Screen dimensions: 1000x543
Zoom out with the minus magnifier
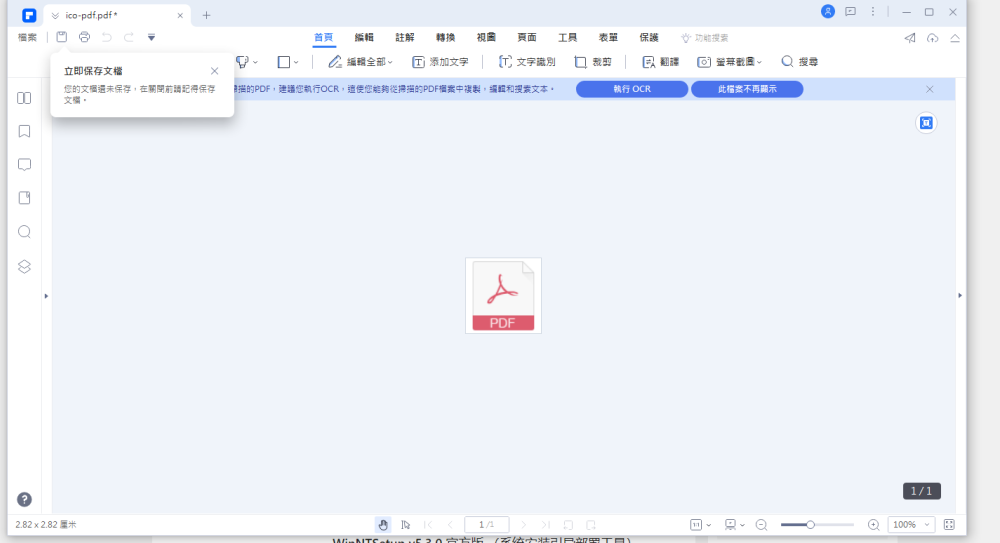coord(761,524)
